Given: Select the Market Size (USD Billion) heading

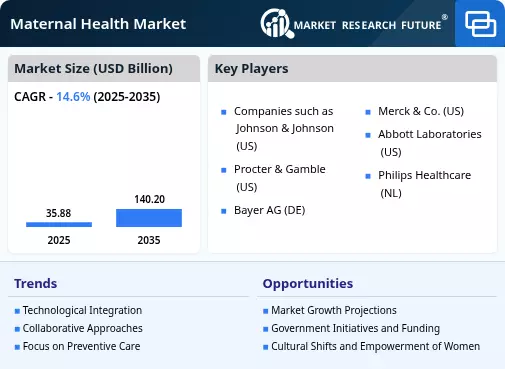Looking at the screenshot, I should coord(93,69).
